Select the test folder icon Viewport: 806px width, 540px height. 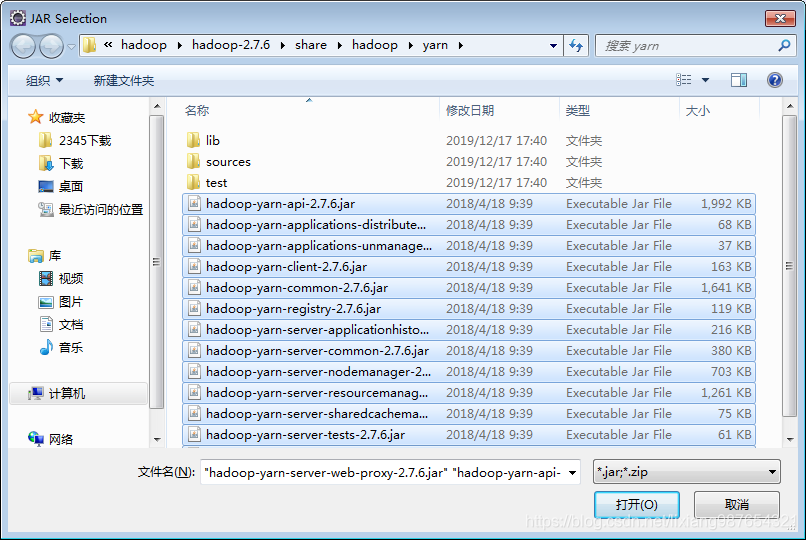click(x=194, y=182)
